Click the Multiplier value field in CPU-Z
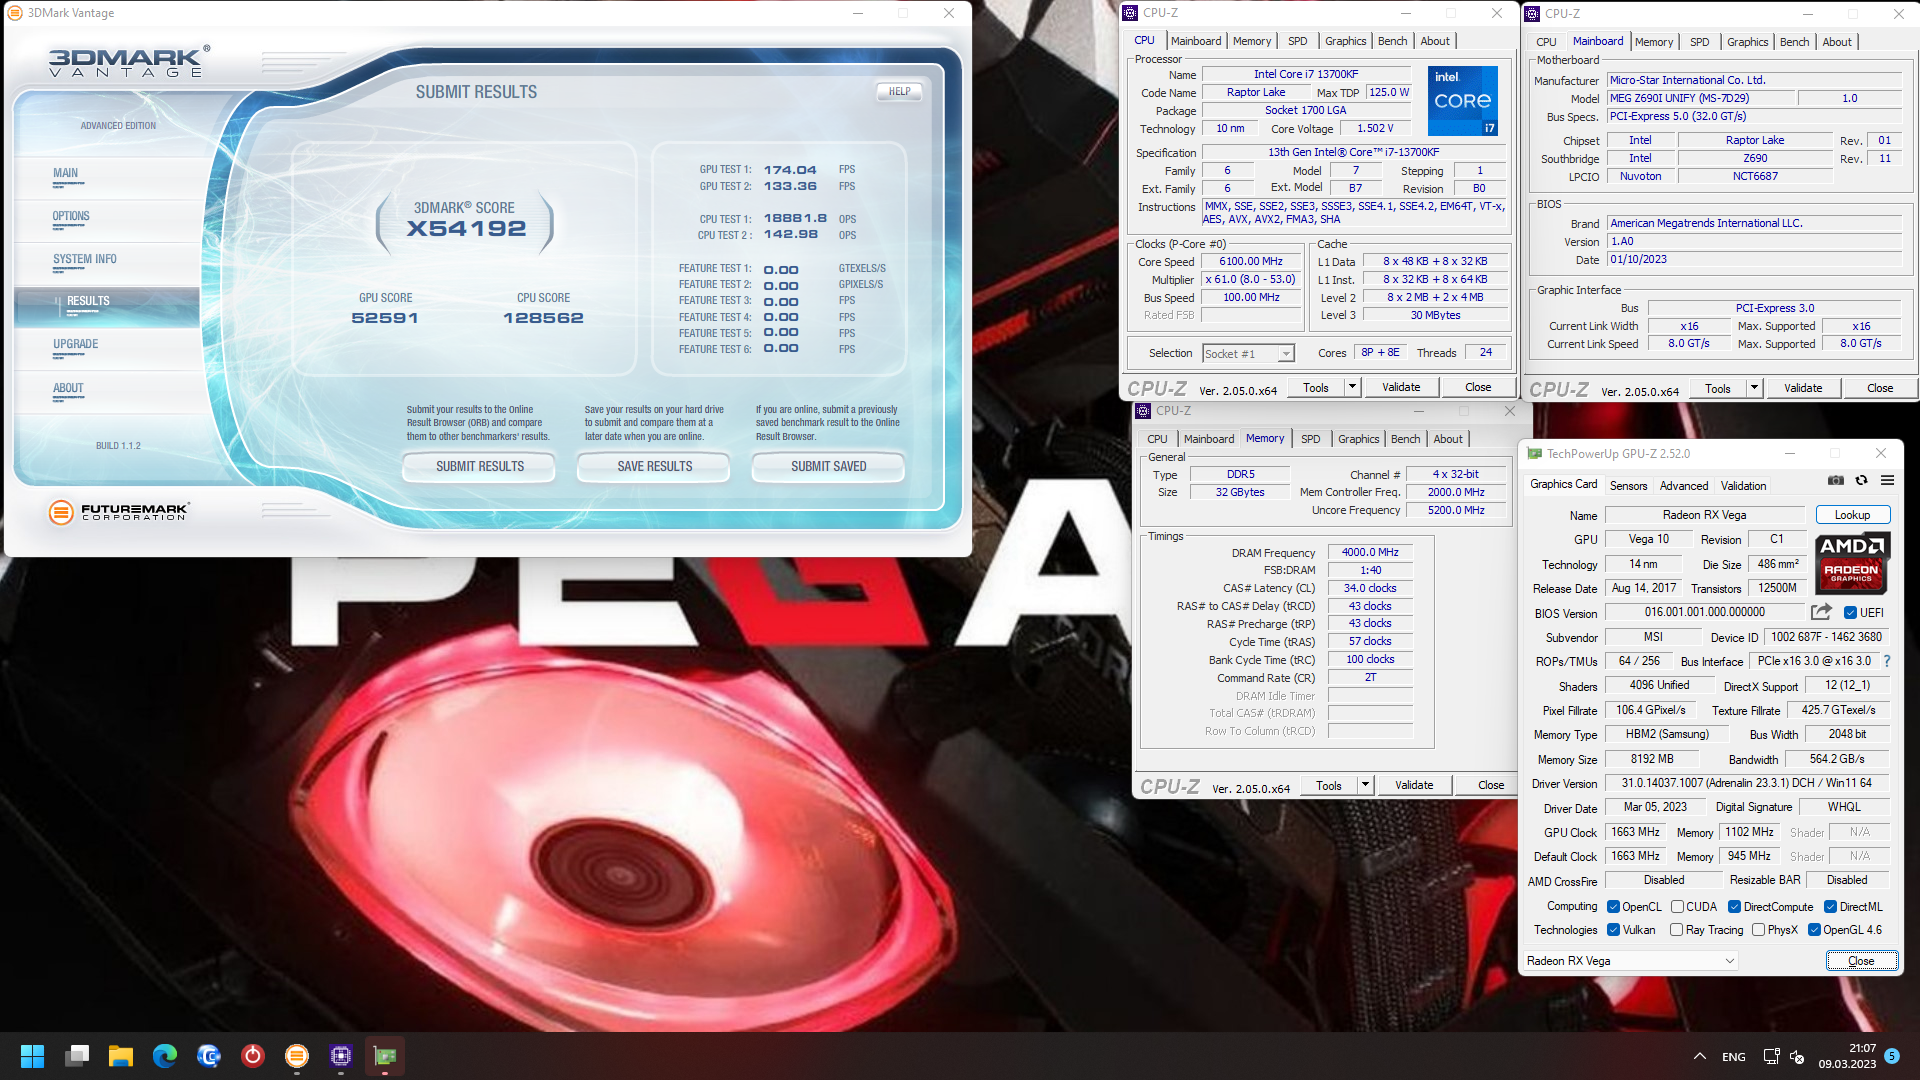 click(1251, 280)
